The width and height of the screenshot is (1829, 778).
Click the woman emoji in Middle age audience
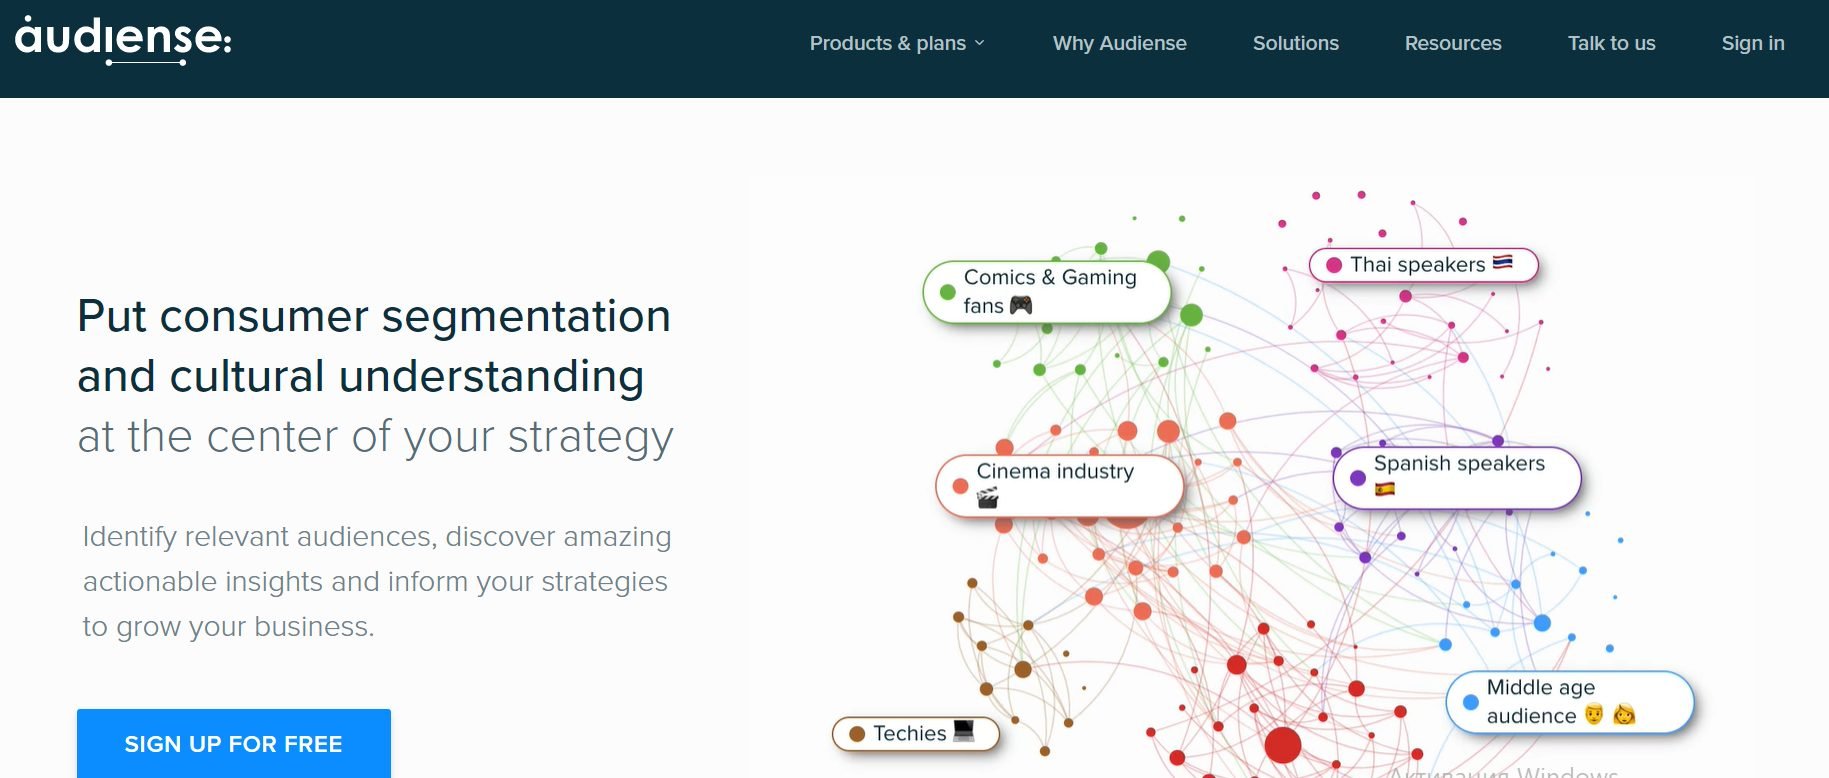point(1624,714)
